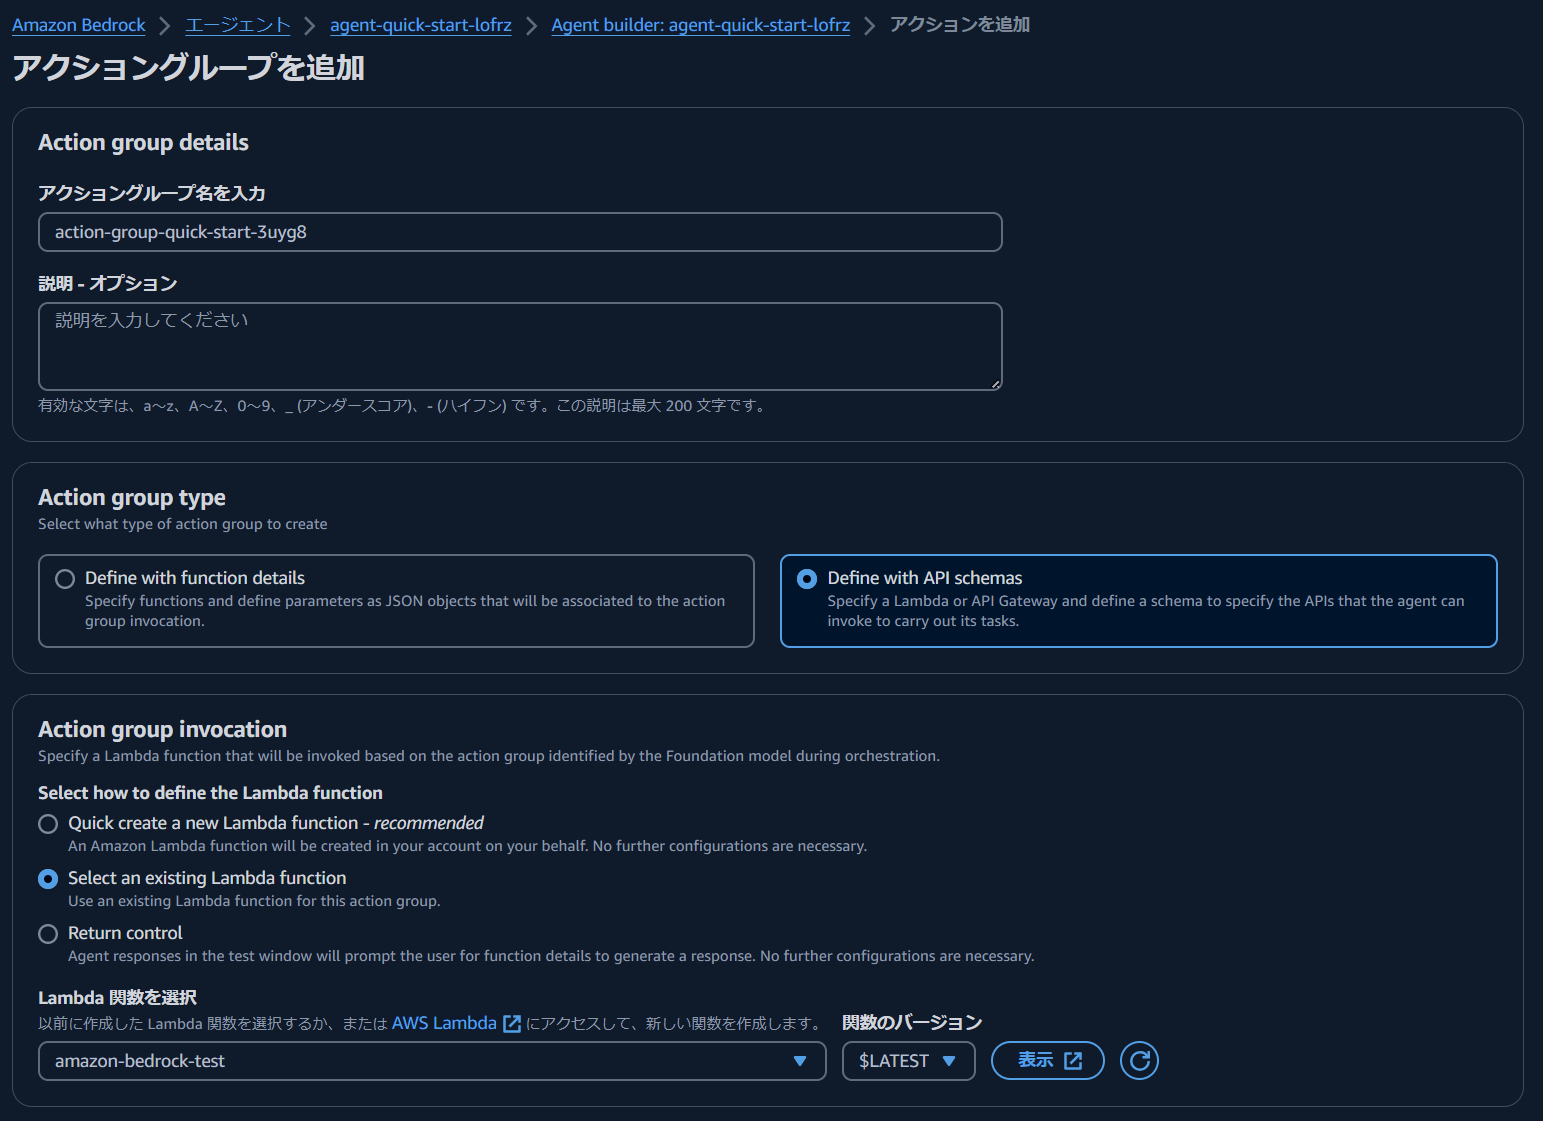
Task: Select the Return control option
Action: pos(47,934)
